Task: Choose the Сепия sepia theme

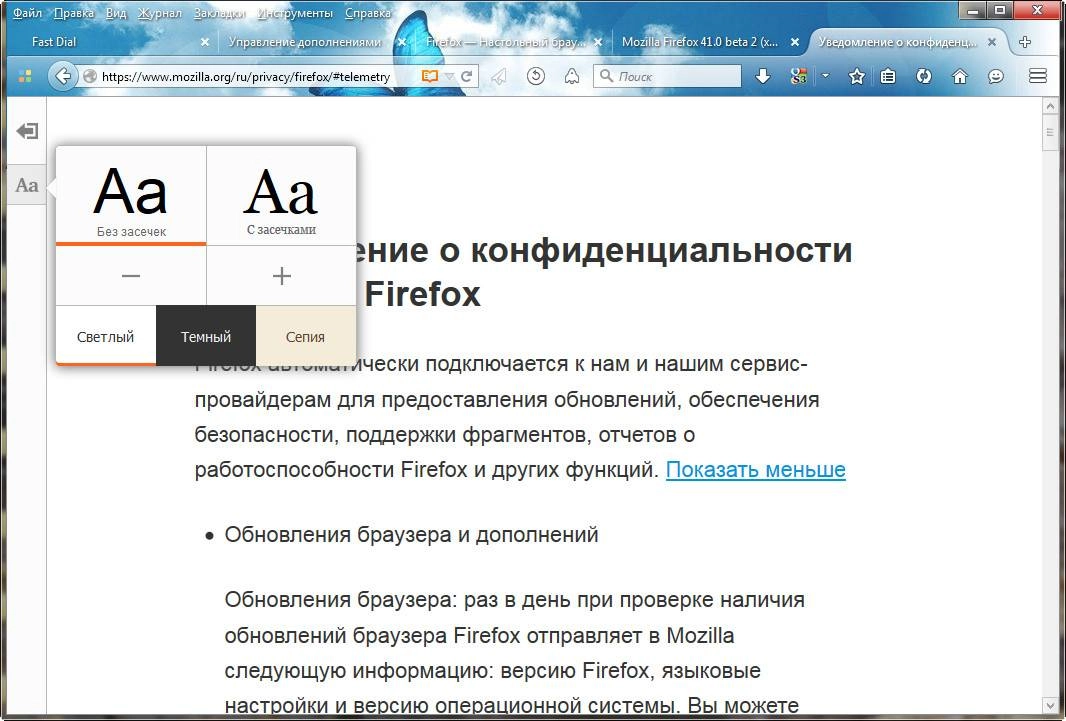Action: click(305, 336)
